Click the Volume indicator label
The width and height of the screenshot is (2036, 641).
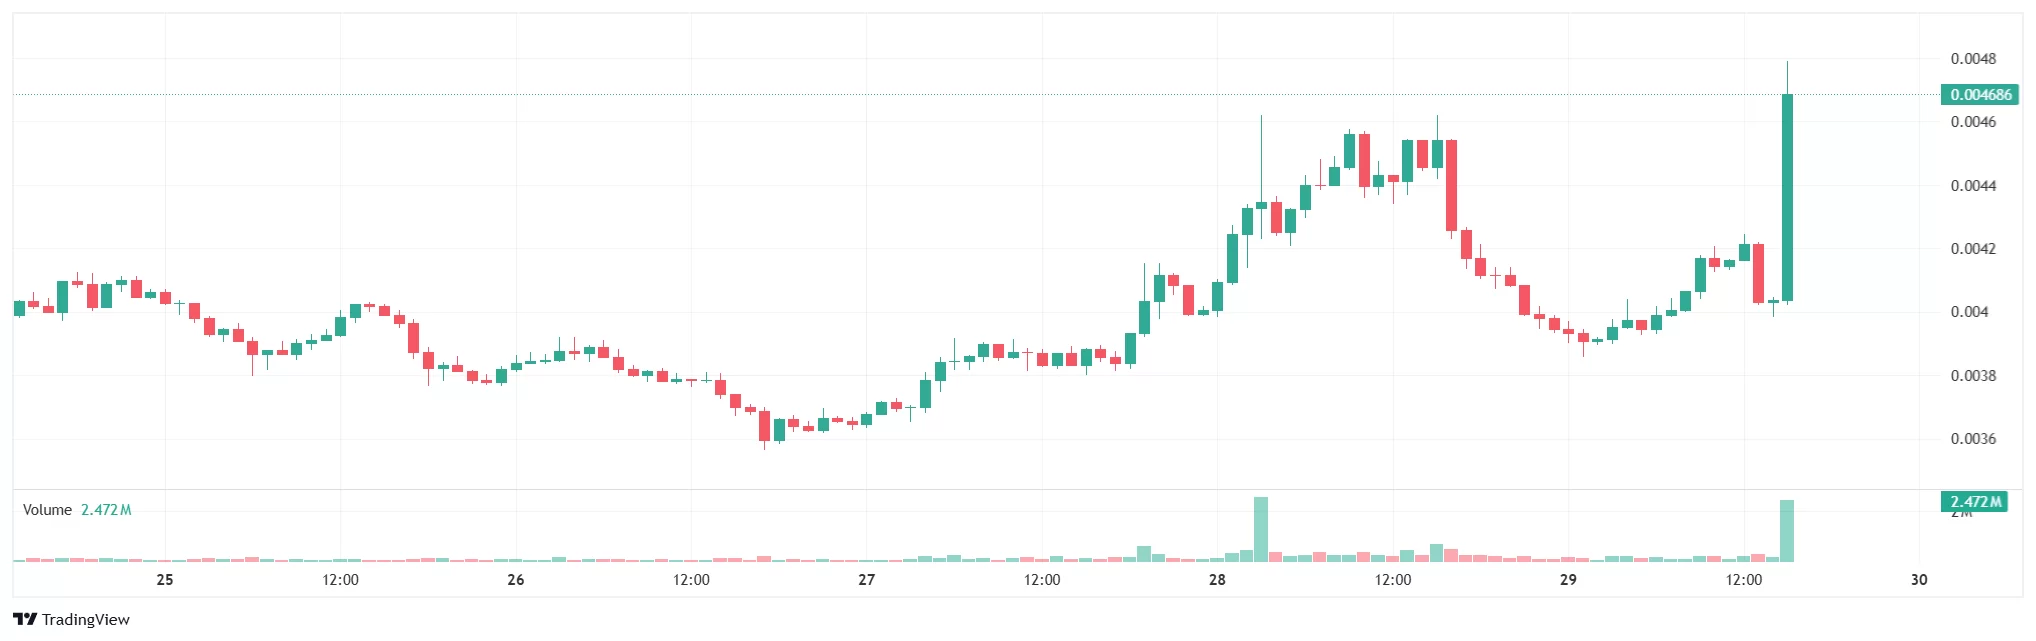click(47, 510)
